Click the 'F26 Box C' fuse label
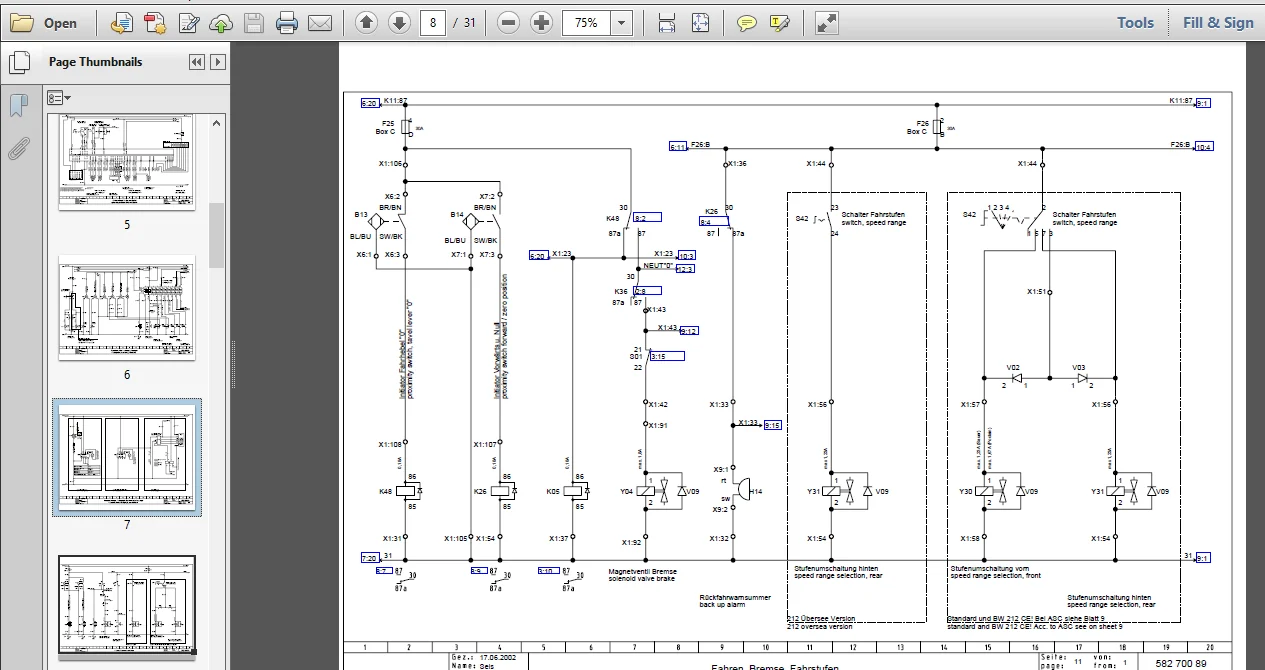Image resolution: width=1265 pixels, height=670 pixels. click(918, 127)
